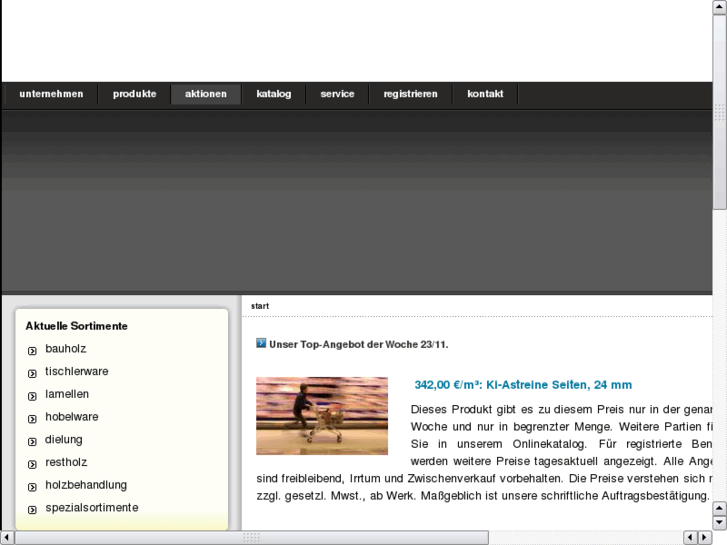Open the unternehmen menu item
The height and width of the screenshot is (545, 727).
(51, 94)
